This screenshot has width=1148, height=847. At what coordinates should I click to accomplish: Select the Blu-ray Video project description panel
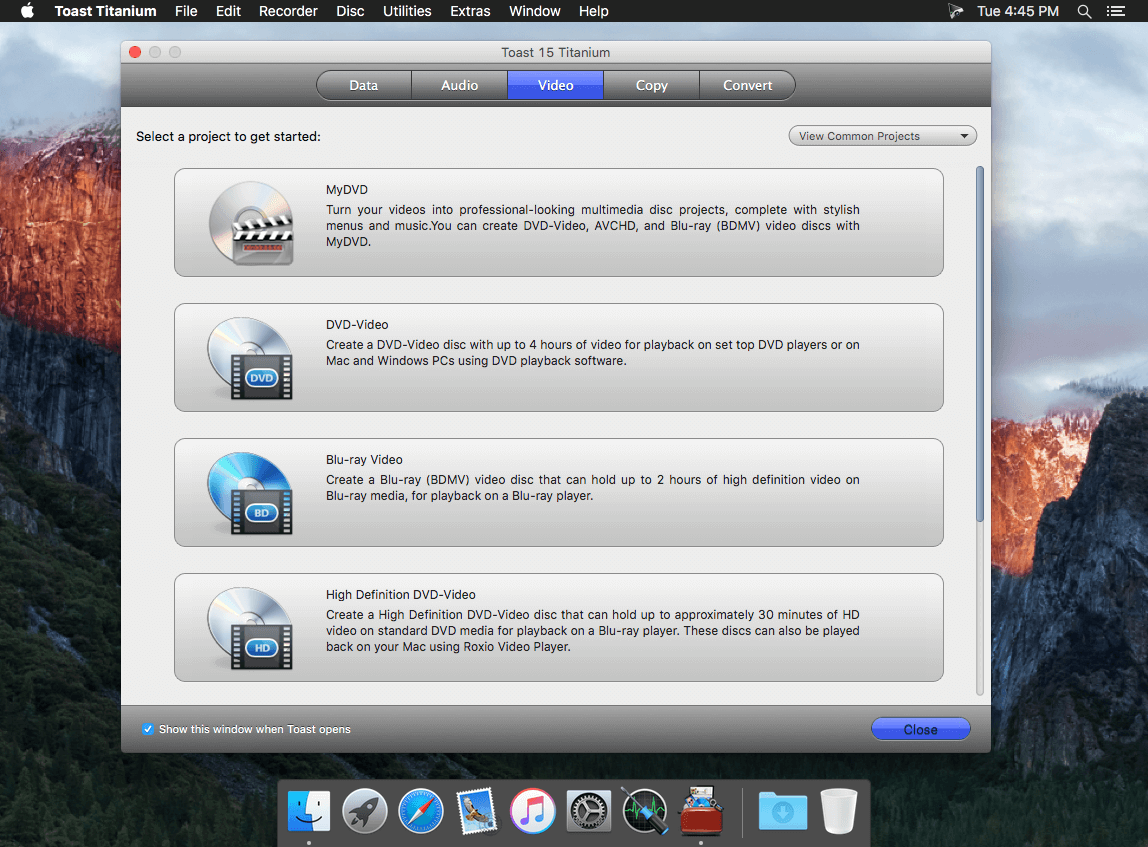(559, 493)
